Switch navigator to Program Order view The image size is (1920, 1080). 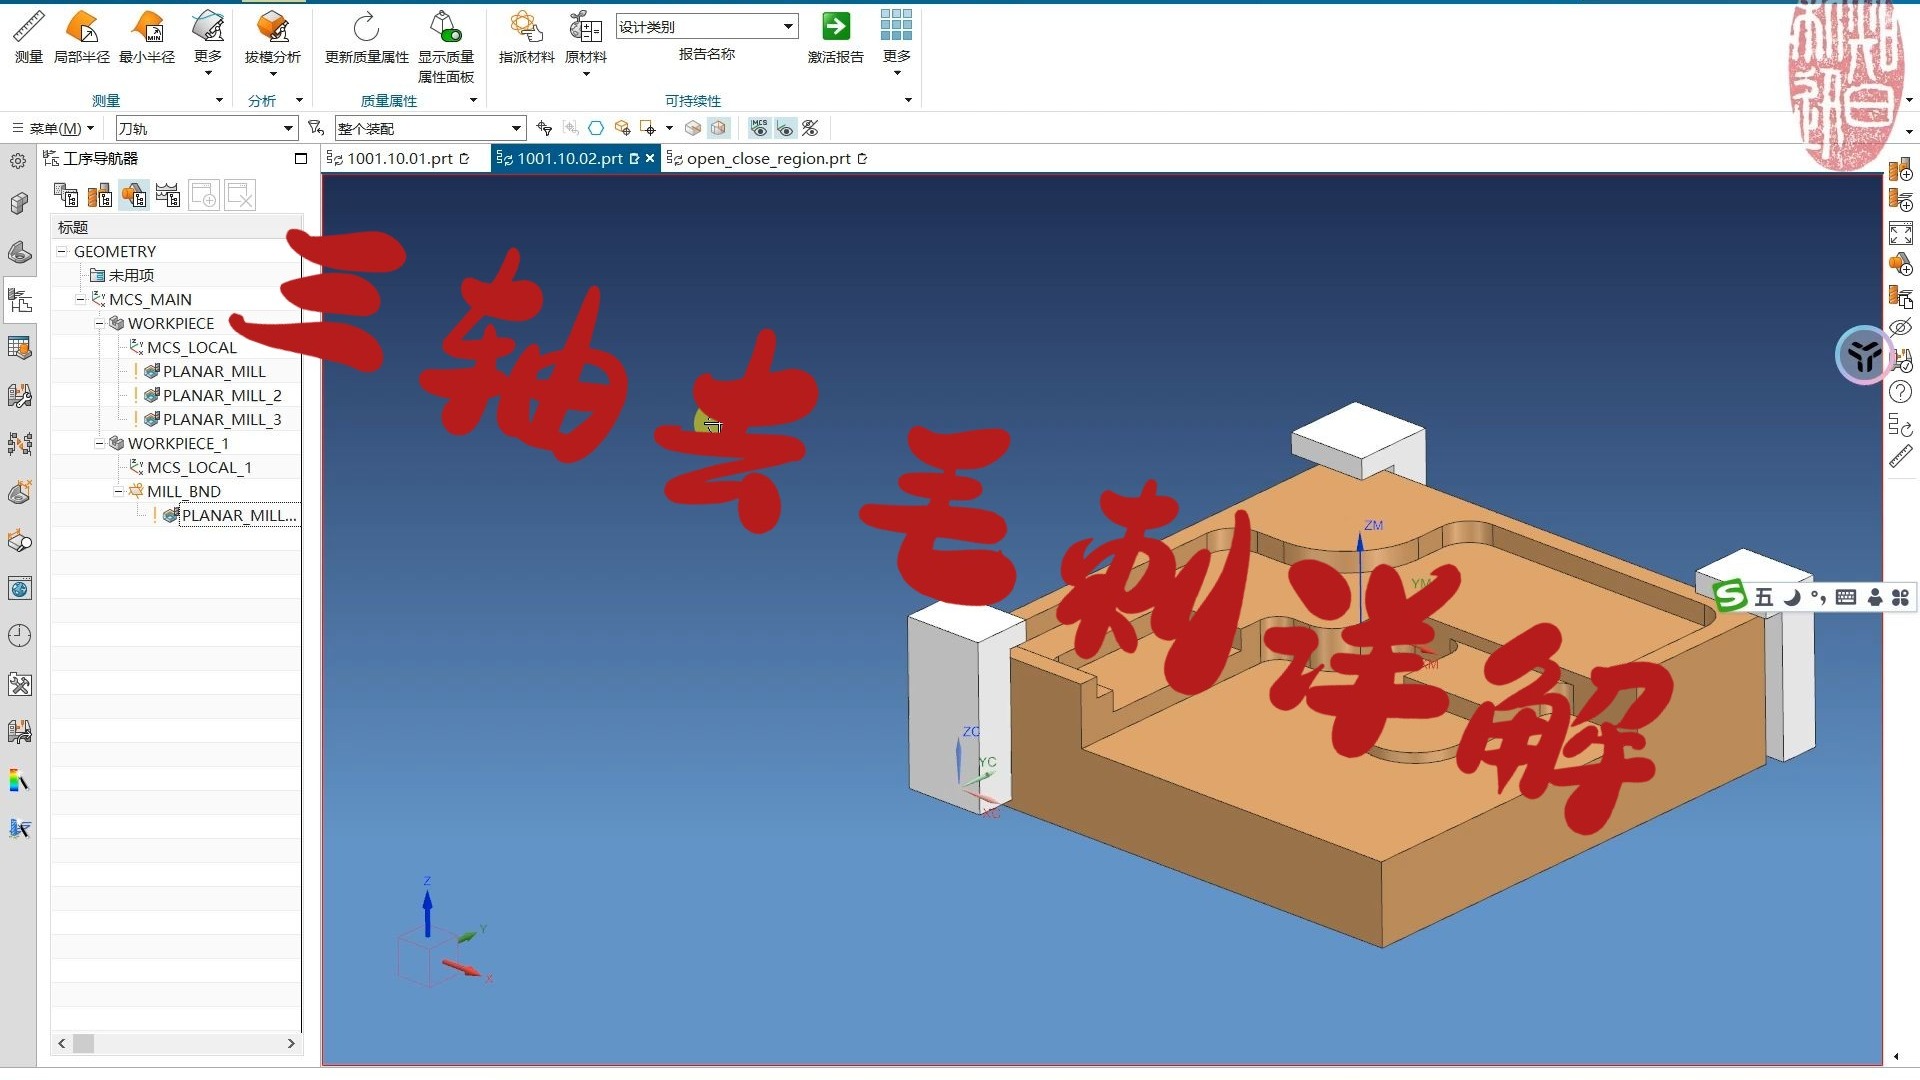66,195
